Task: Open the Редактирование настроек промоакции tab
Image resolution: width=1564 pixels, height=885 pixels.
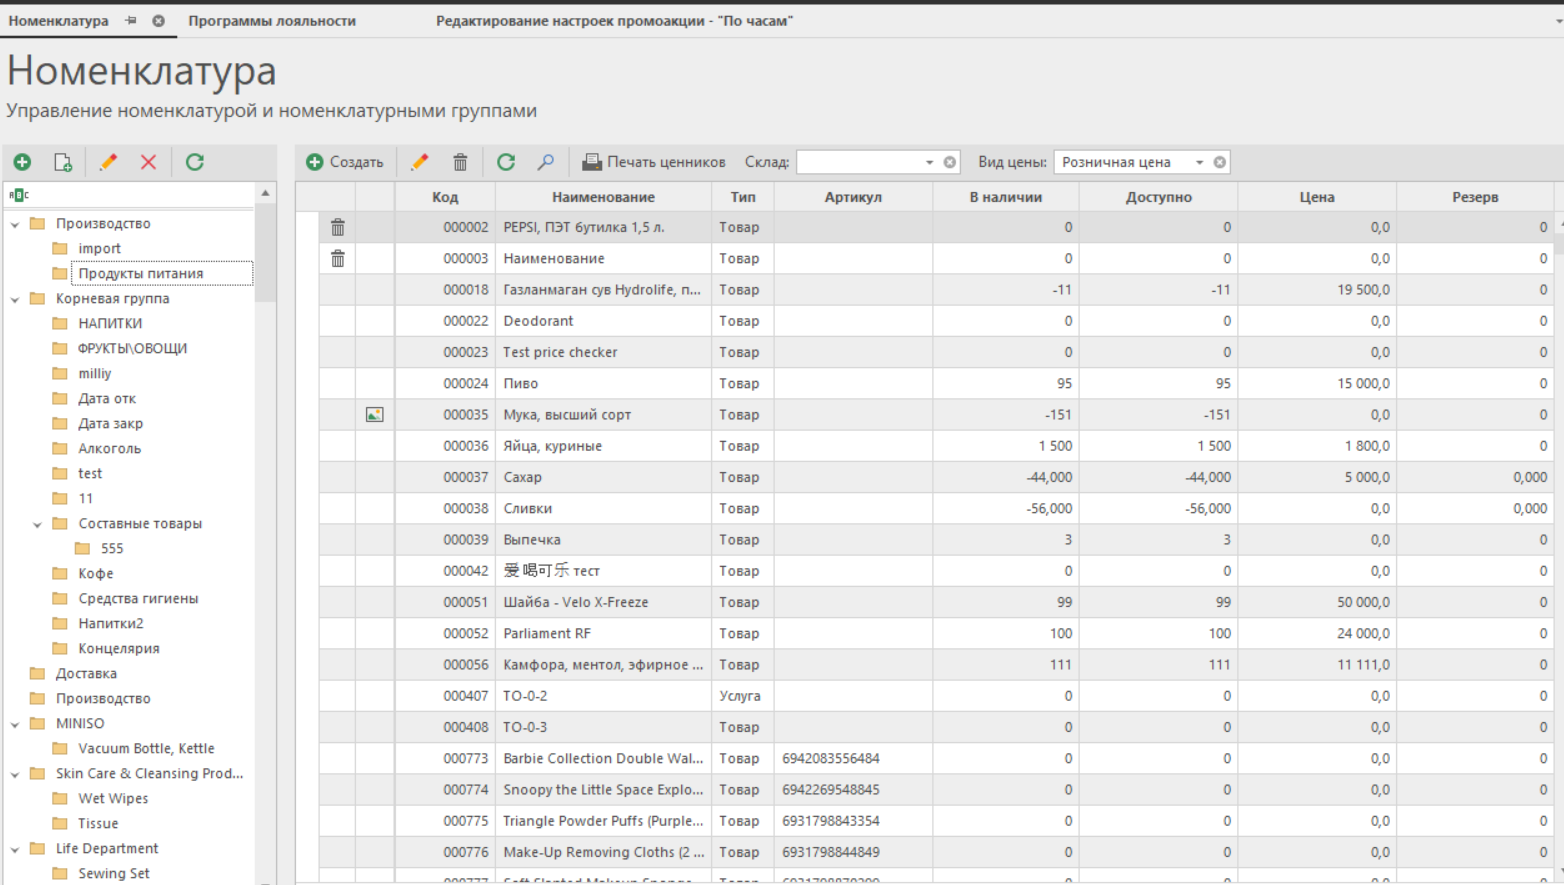Action: click(x=614, y=21)
